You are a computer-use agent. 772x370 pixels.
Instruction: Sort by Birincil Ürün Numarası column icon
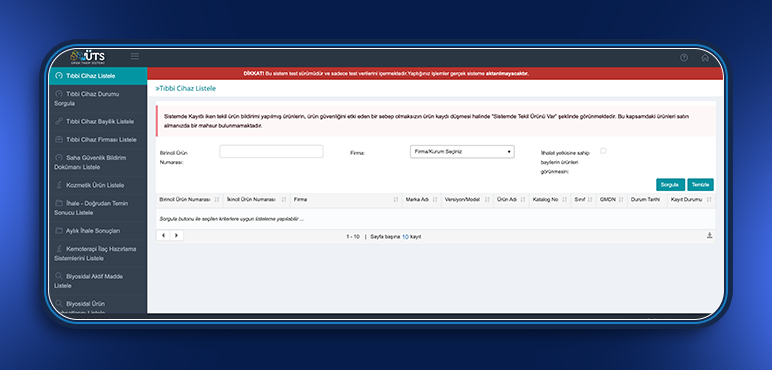217,200
